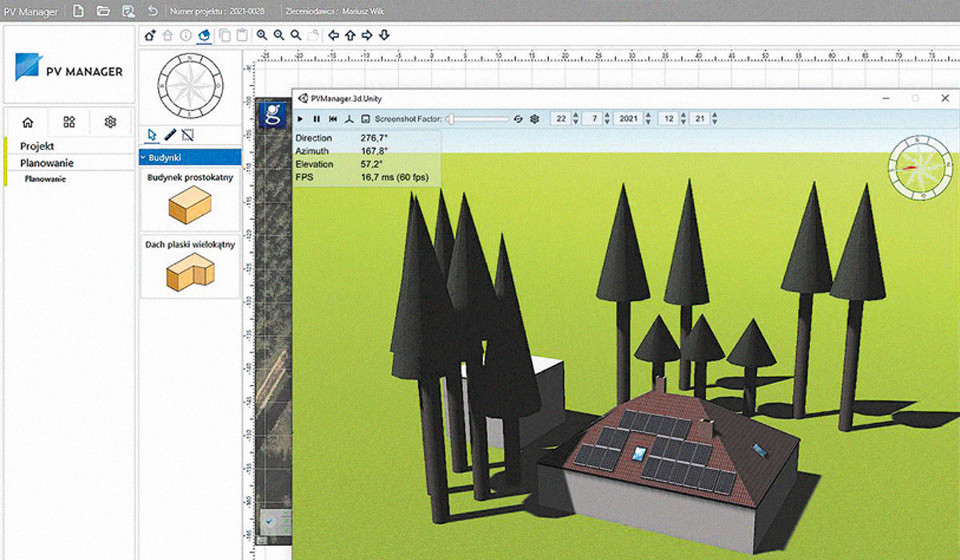Image resolution: width=960 pixels, height=560 pixels.
Task: Select the crossed-rectangle tool
Action: (x=188, y=135)
